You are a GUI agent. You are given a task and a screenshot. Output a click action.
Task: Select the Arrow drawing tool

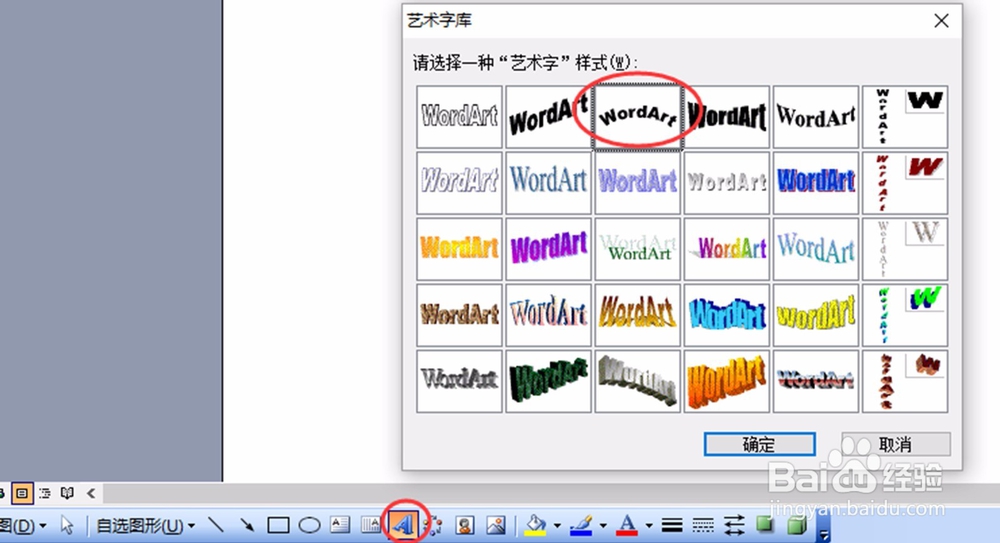point(247,525)
